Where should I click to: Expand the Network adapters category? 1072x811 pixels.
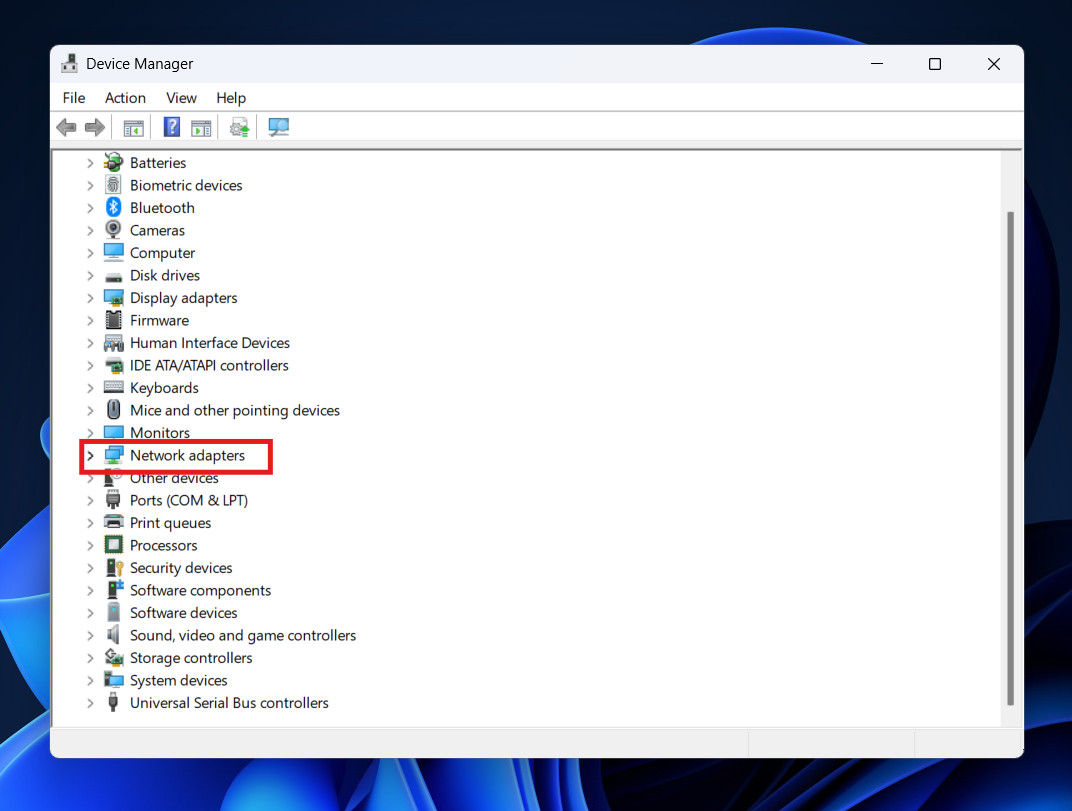(90, 456)
